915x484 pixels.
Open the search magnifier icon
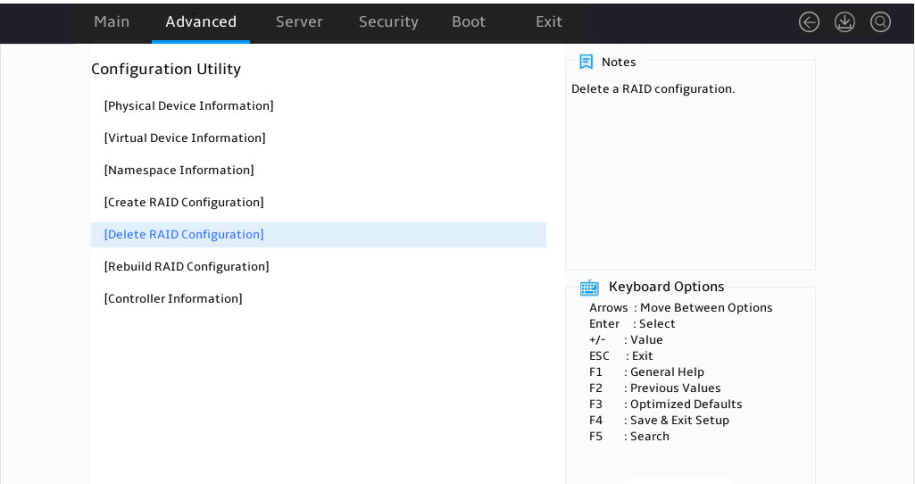(x=880, y=22)
